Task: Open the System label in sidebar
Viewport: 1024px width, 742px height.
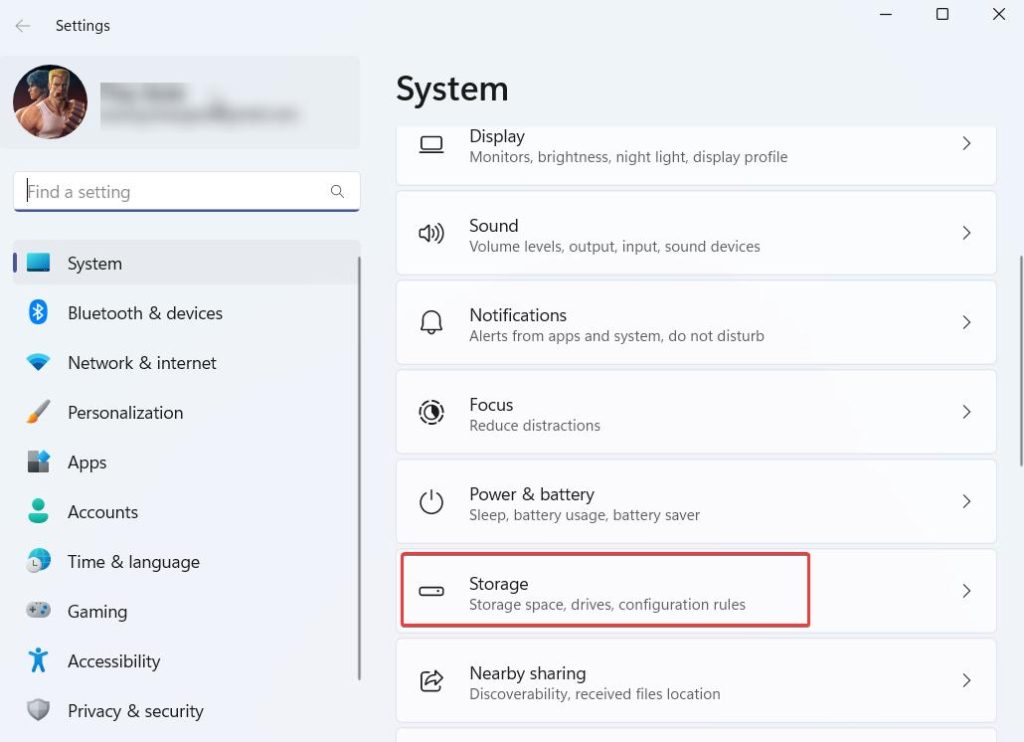Action: [x=95, y=263]
